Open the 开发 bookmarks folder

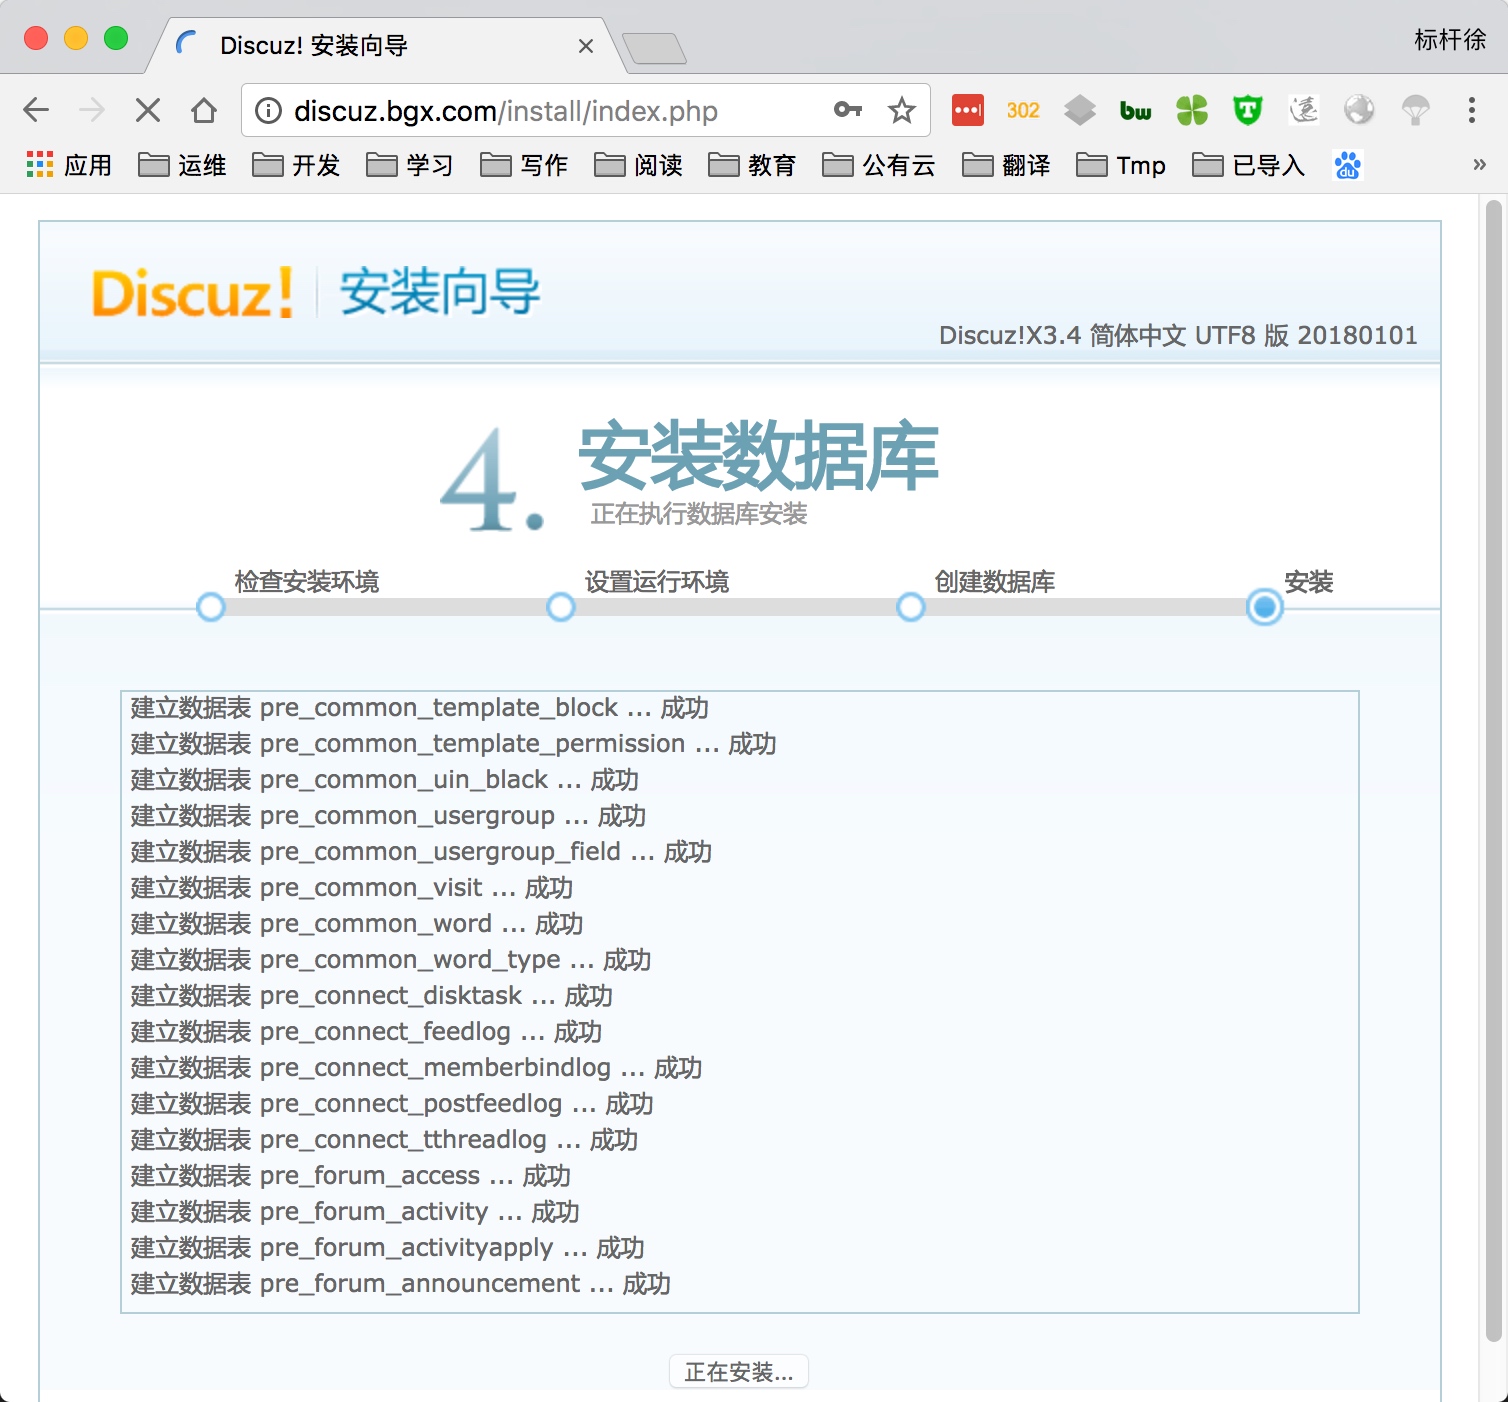pos(296,165)
